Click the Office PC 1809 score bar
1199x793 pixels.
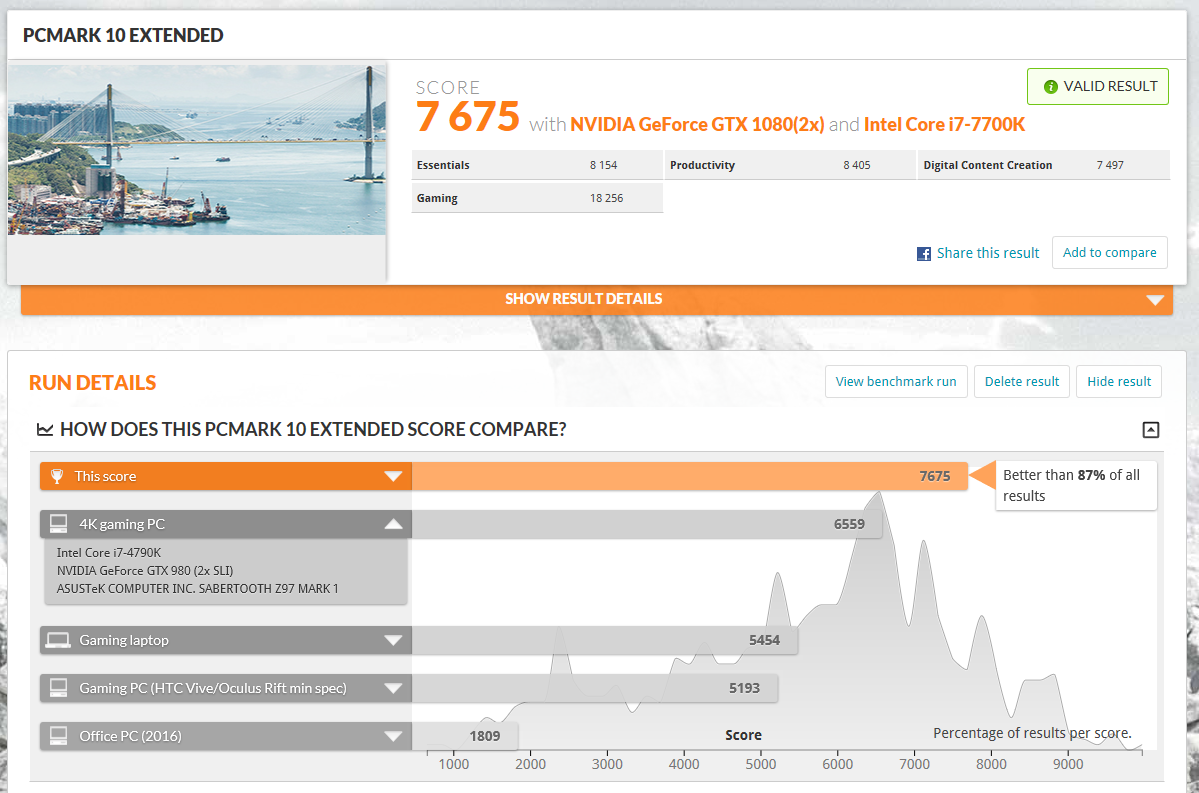pyautogui.click(x=465, y=736)
